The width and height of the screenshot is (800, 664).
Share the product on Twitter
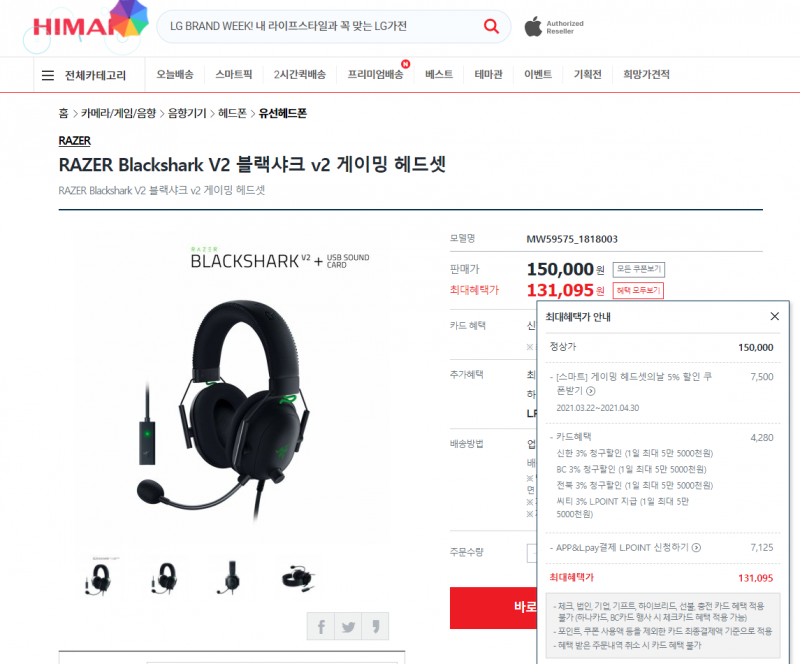[348, 626]
